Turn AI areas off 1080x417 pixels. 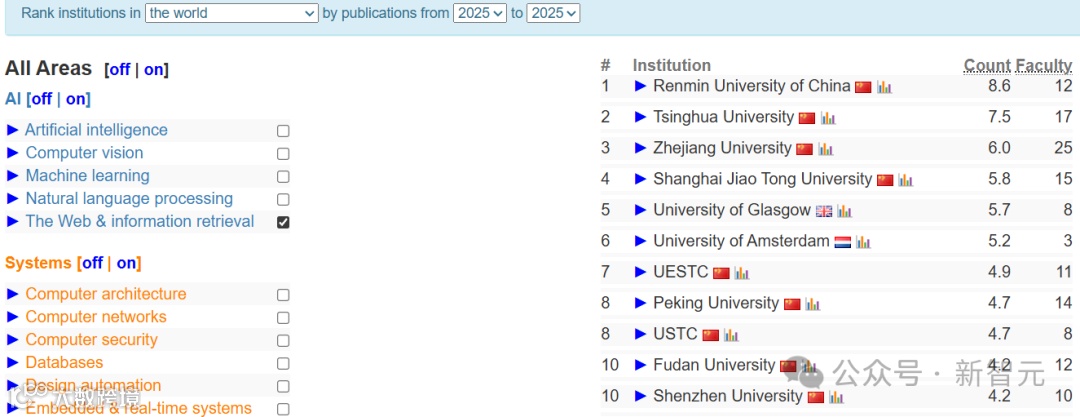[42, 99]
